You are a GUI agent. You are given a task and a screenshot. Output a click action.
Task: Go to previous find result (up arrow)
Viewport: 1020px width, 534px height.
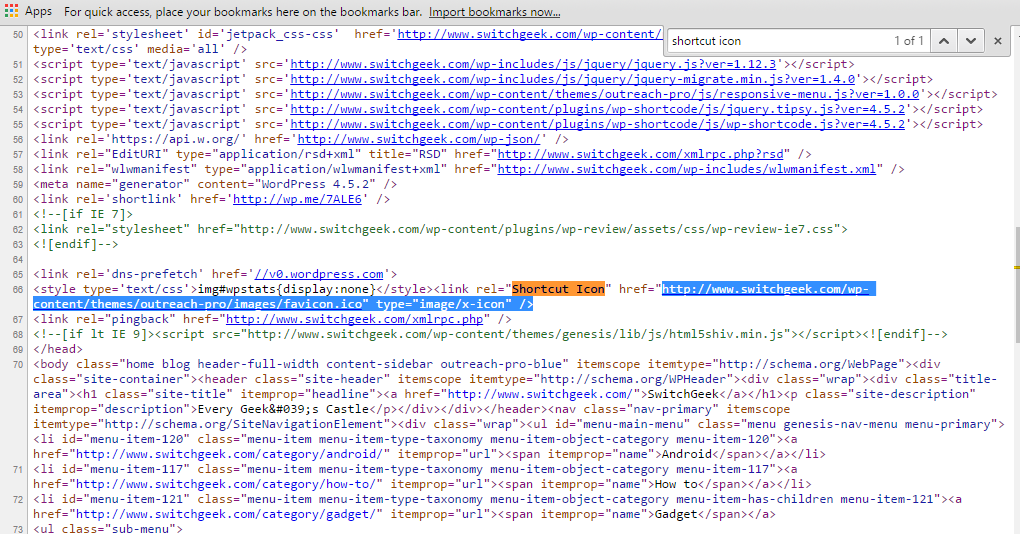coord(944,41)
